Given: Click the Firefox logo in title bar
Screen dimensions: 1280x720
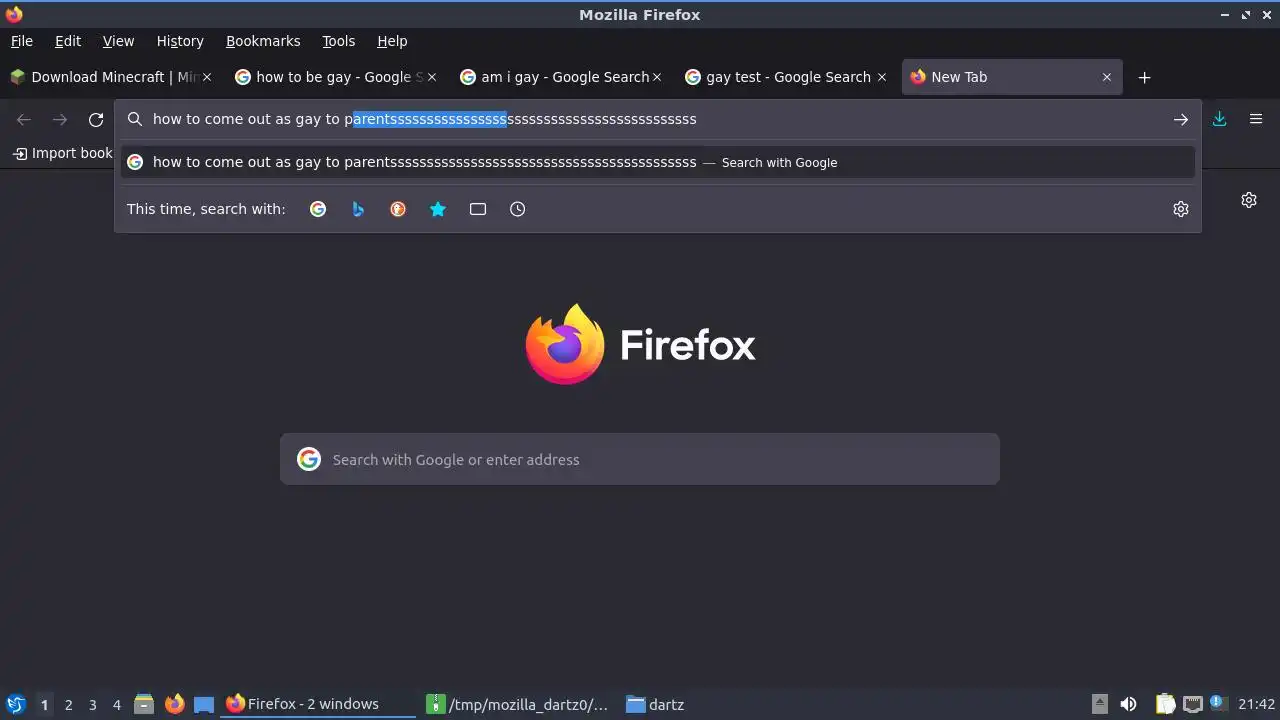Looking at the screenshot, I should pyautogui.click(x=14, y=14).
